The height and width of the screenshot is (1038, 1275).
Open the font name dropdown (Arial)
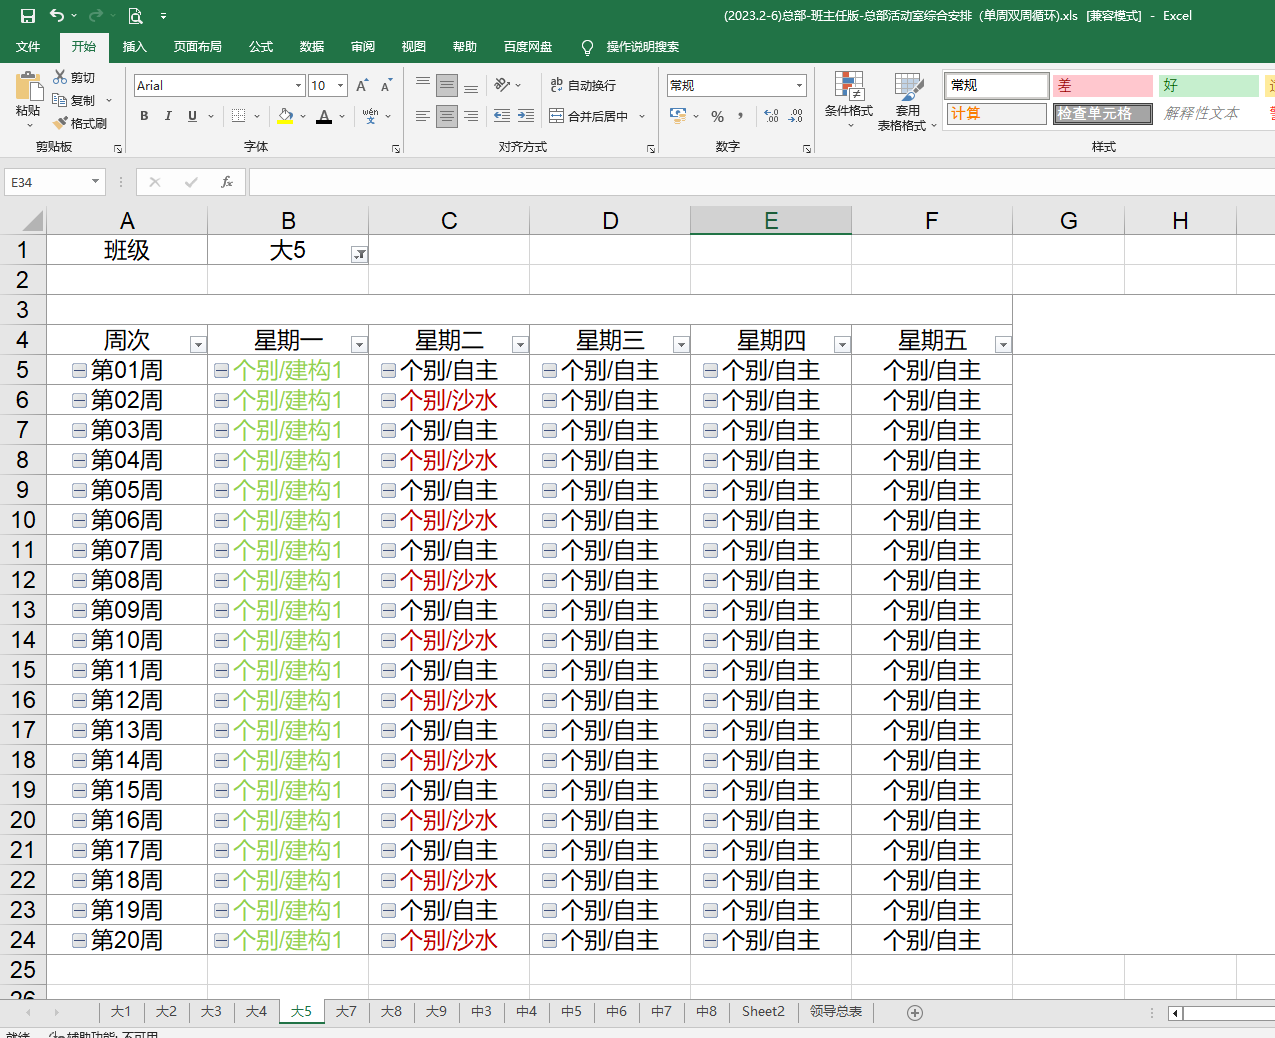click(x=298, y=86)
